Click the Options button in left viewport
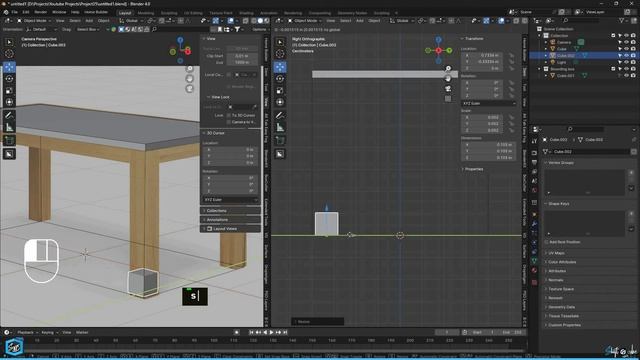Image resolution: width=640 pixels, height=360 pixels. click(x=260, y=29)
